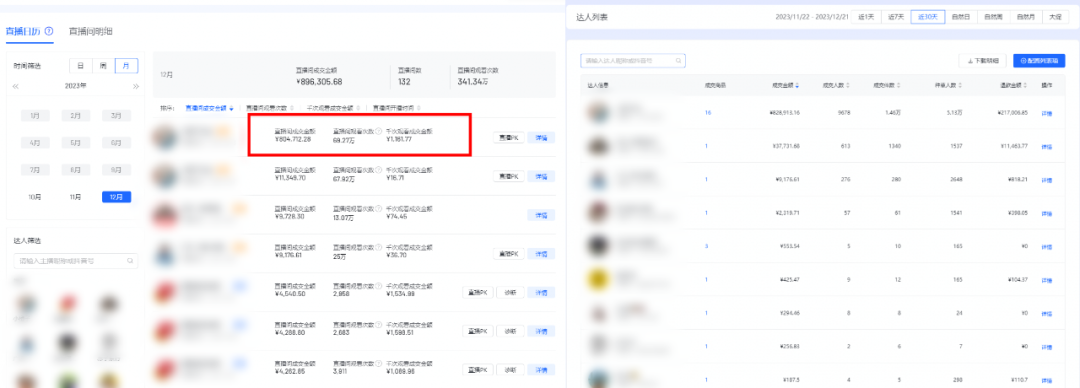The width and height of the screenshot is (1080, 388).
Task: Click the 下载明细 download button
Action: pyautogui.click(x=983, y=61)
